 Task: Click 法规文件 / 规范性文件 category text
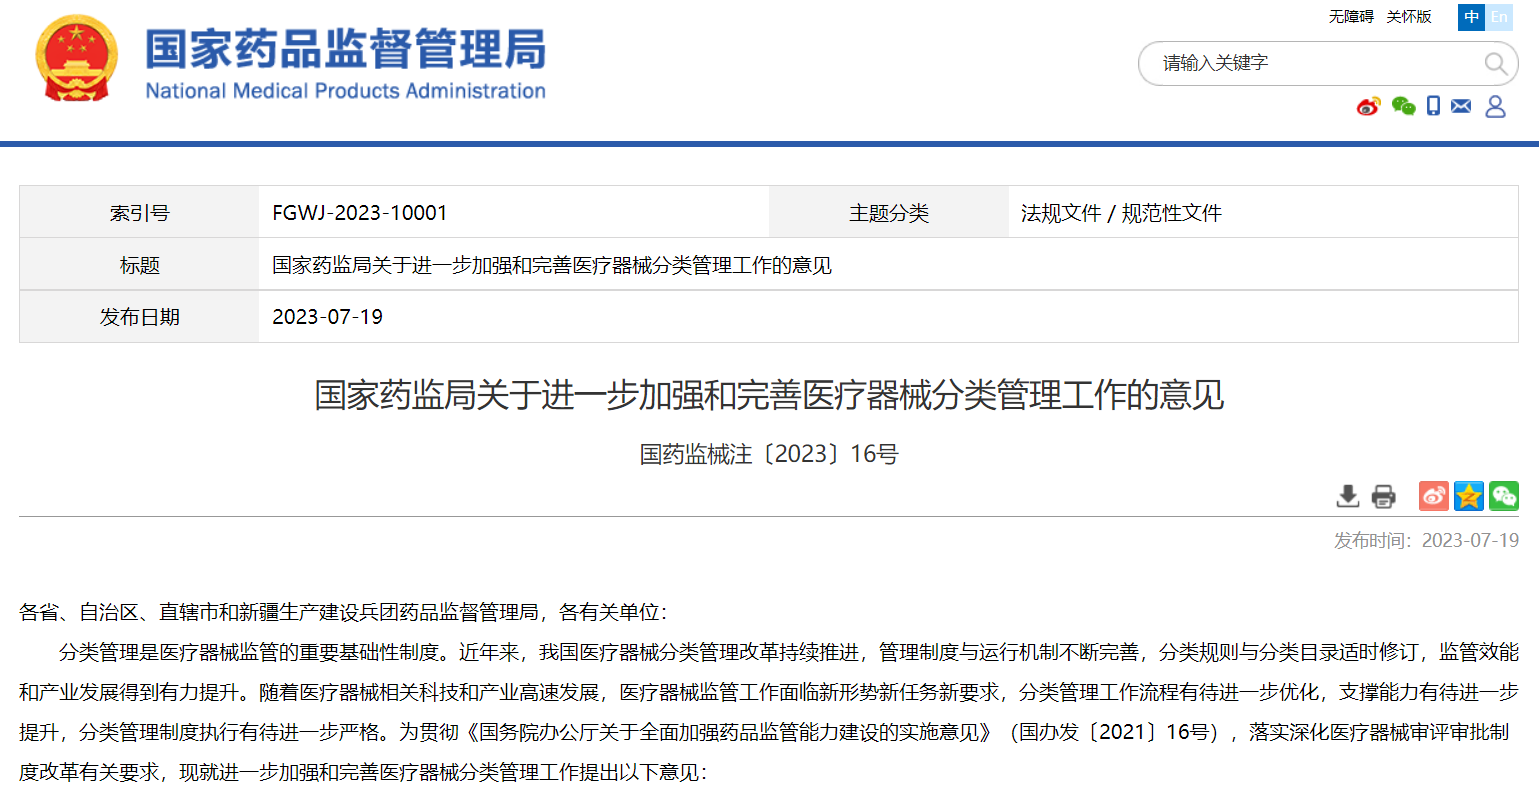tap(1120, 213)
